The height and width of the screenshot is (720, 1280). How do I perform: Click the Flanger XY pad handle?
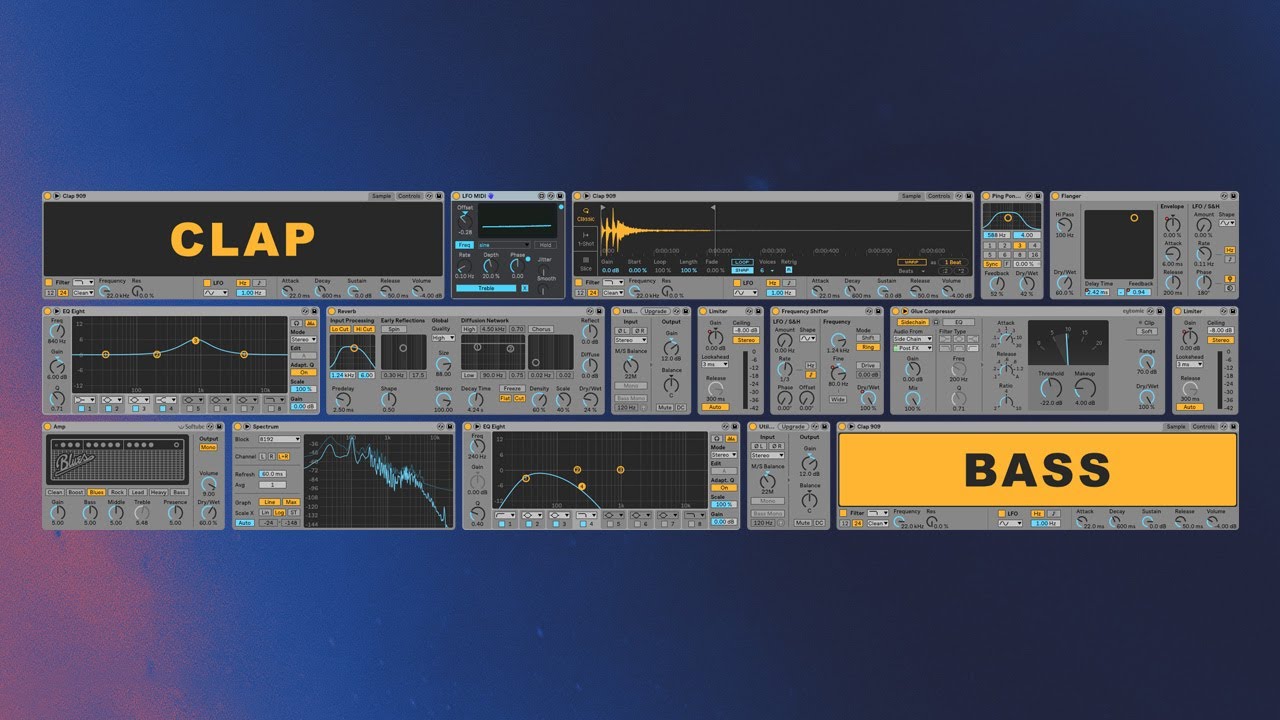pyautogui.click(x=1134, y=218)
